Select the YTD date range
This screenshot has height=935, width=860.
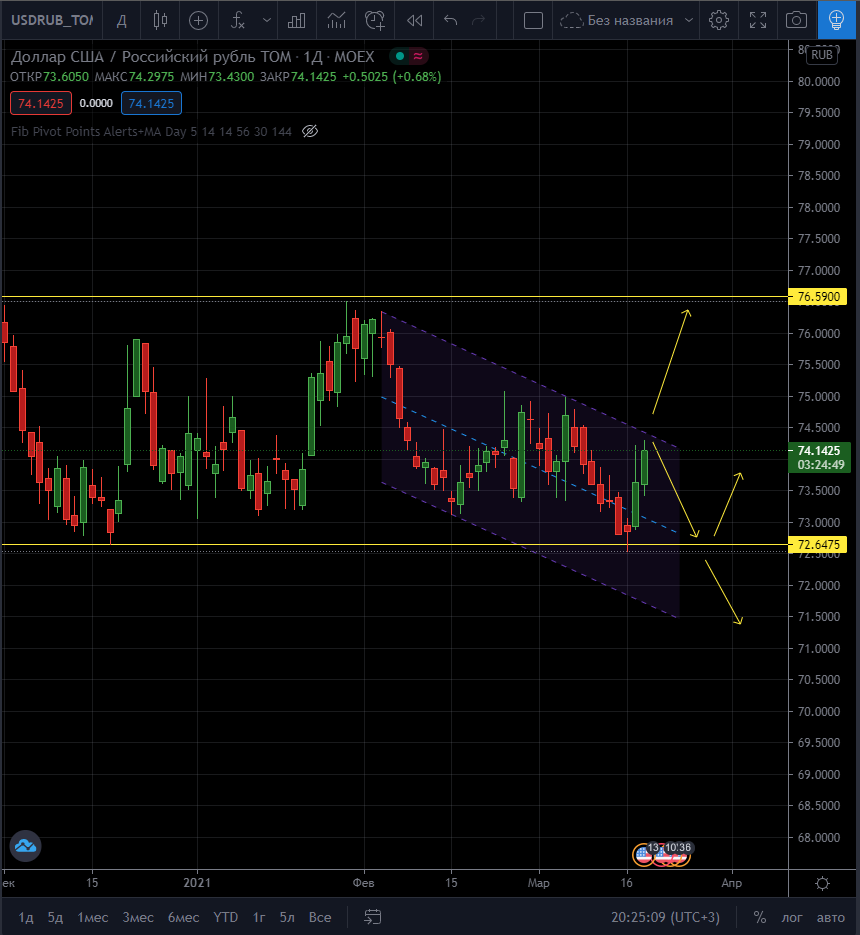pos(225,917)
